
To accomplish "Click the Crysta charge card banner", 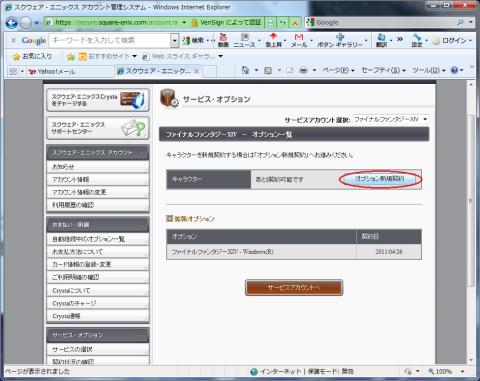I will click(98, 100).
